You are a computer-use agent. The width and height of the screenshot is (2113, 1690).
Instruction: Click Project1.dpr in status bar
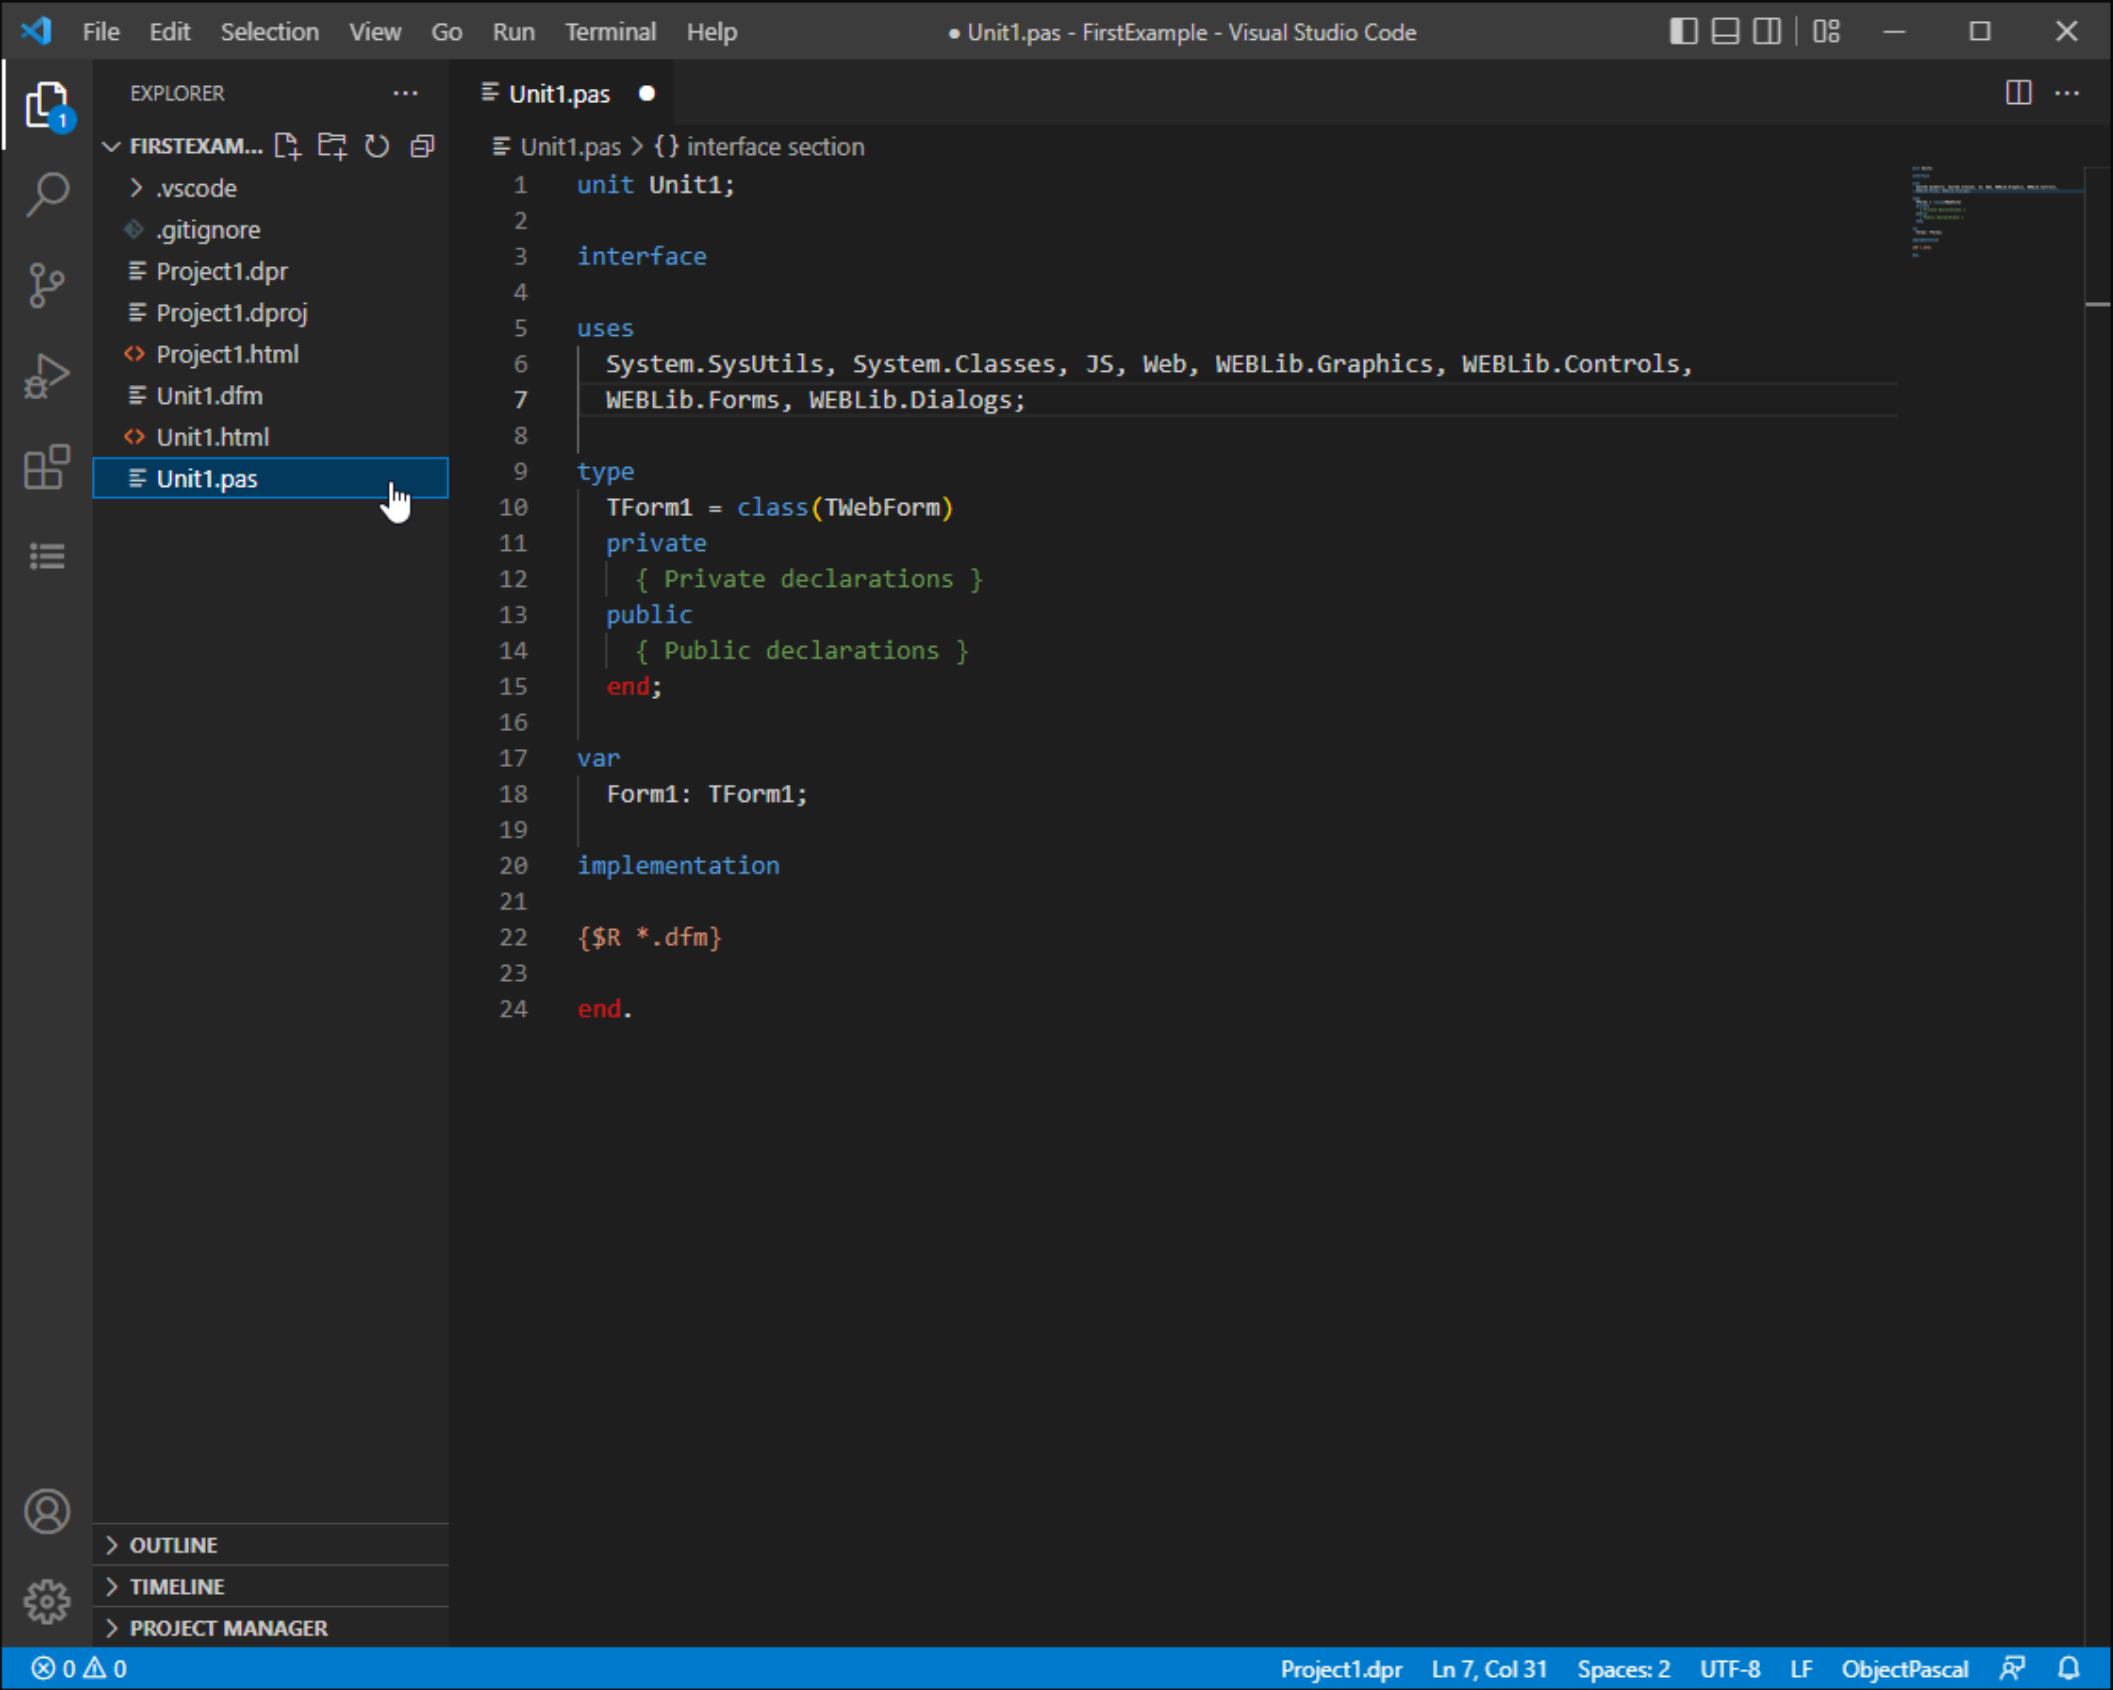click(x=1341, y=1668)
